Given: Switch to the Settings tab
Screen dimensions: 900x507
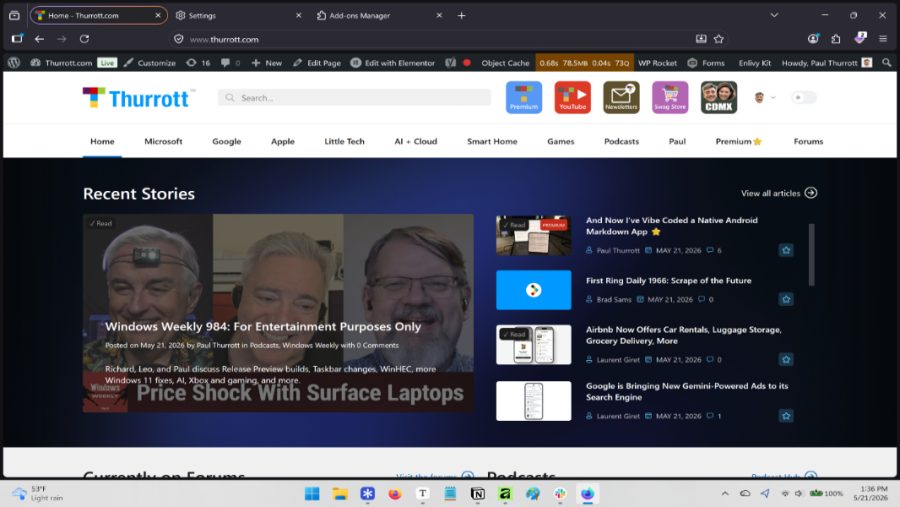Looking at the screenshot, I should click(238, 16).
